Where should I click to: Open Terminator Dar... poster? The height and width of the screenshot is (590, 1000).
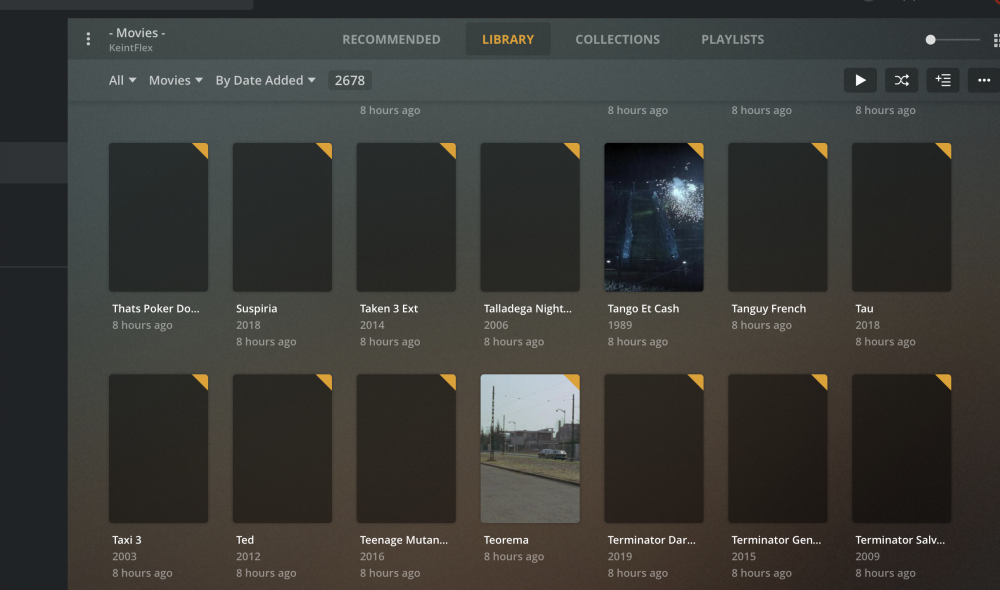click(x=654, y=448)
